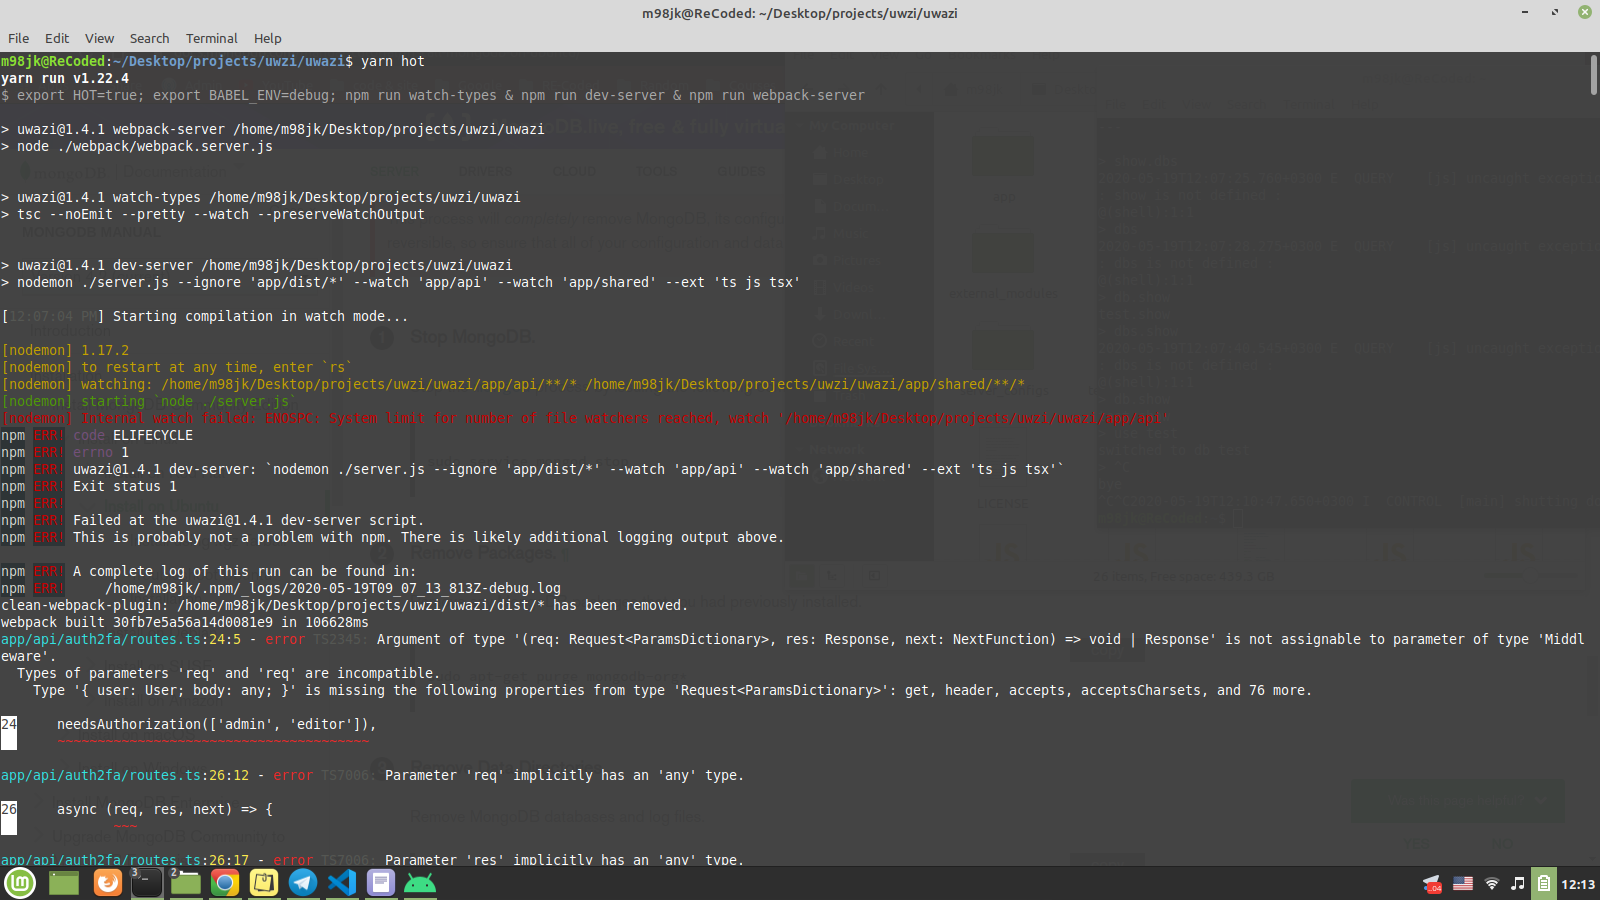Click the 'yarn hot' command text

[x=393, y=61]
